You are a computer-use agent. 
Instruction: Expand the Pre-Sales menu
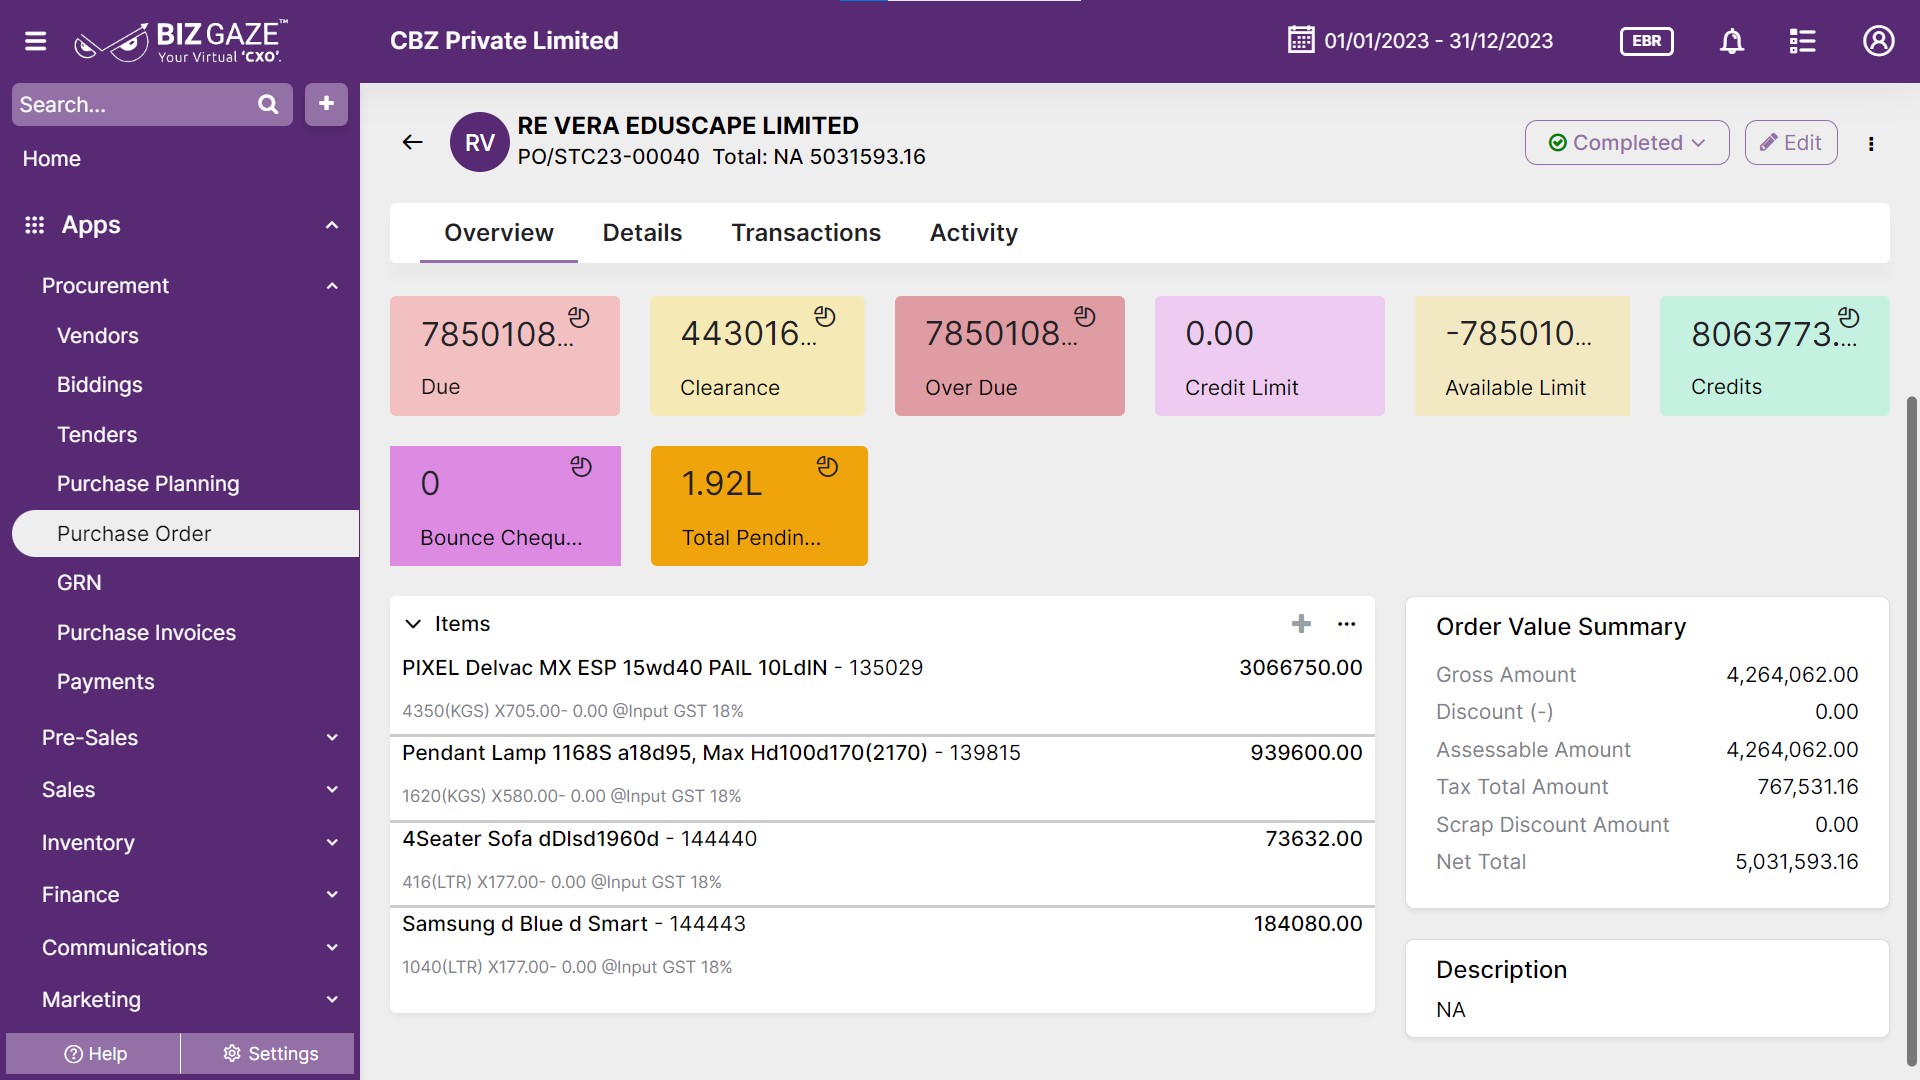click(x=190, y=738)
